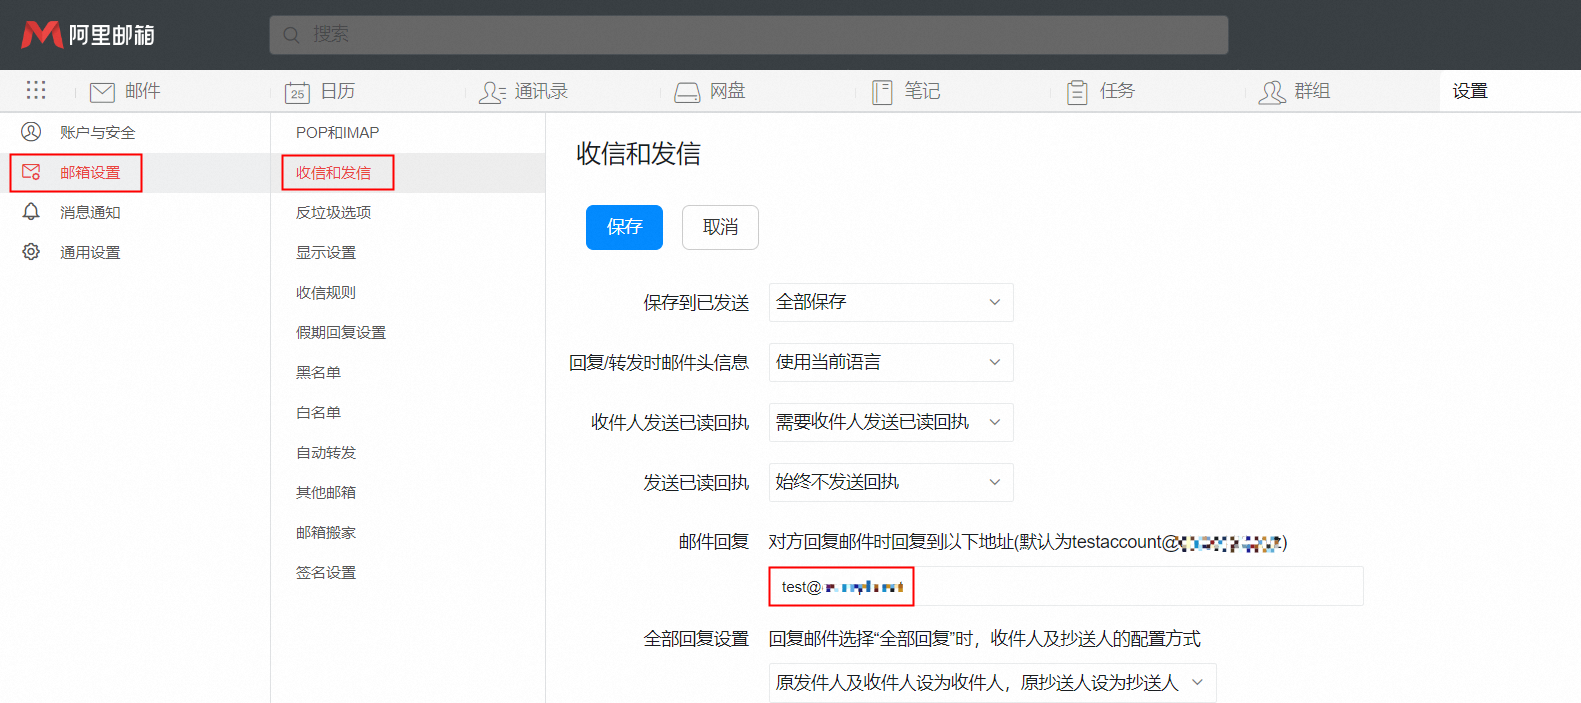The width and height of the screenshot is (1581, 703).
Task: Open the tasks (任务) clipboard icon
Action: click(1077, 92)
